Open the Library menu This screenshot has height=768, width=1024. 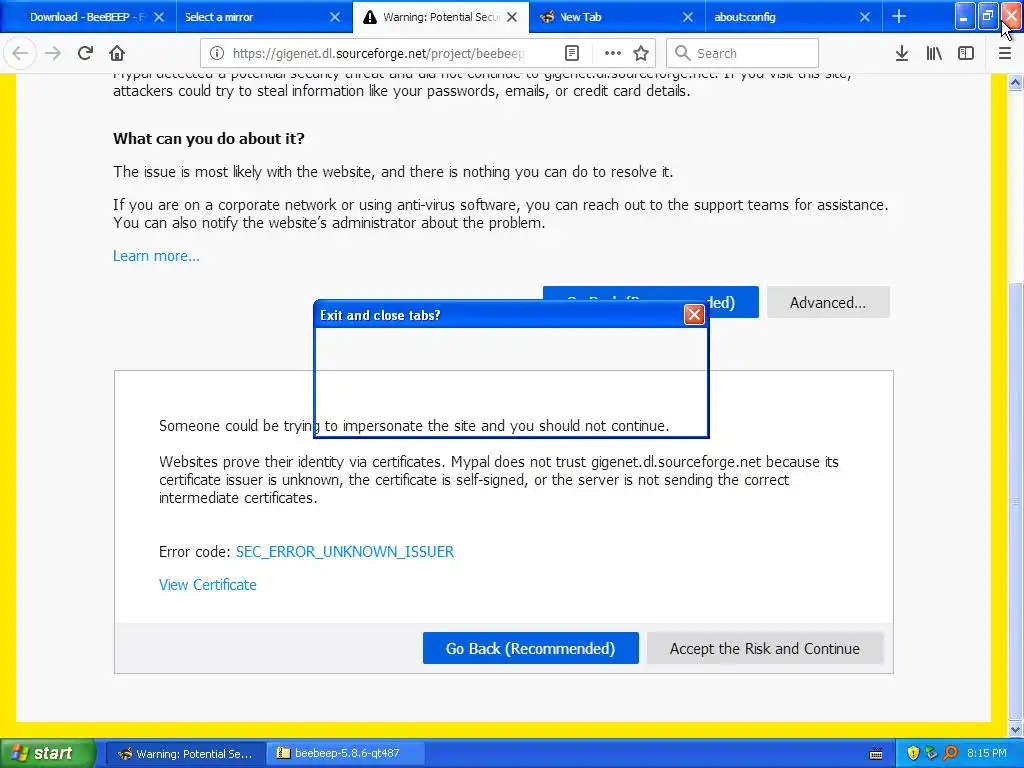pos(934,54)
